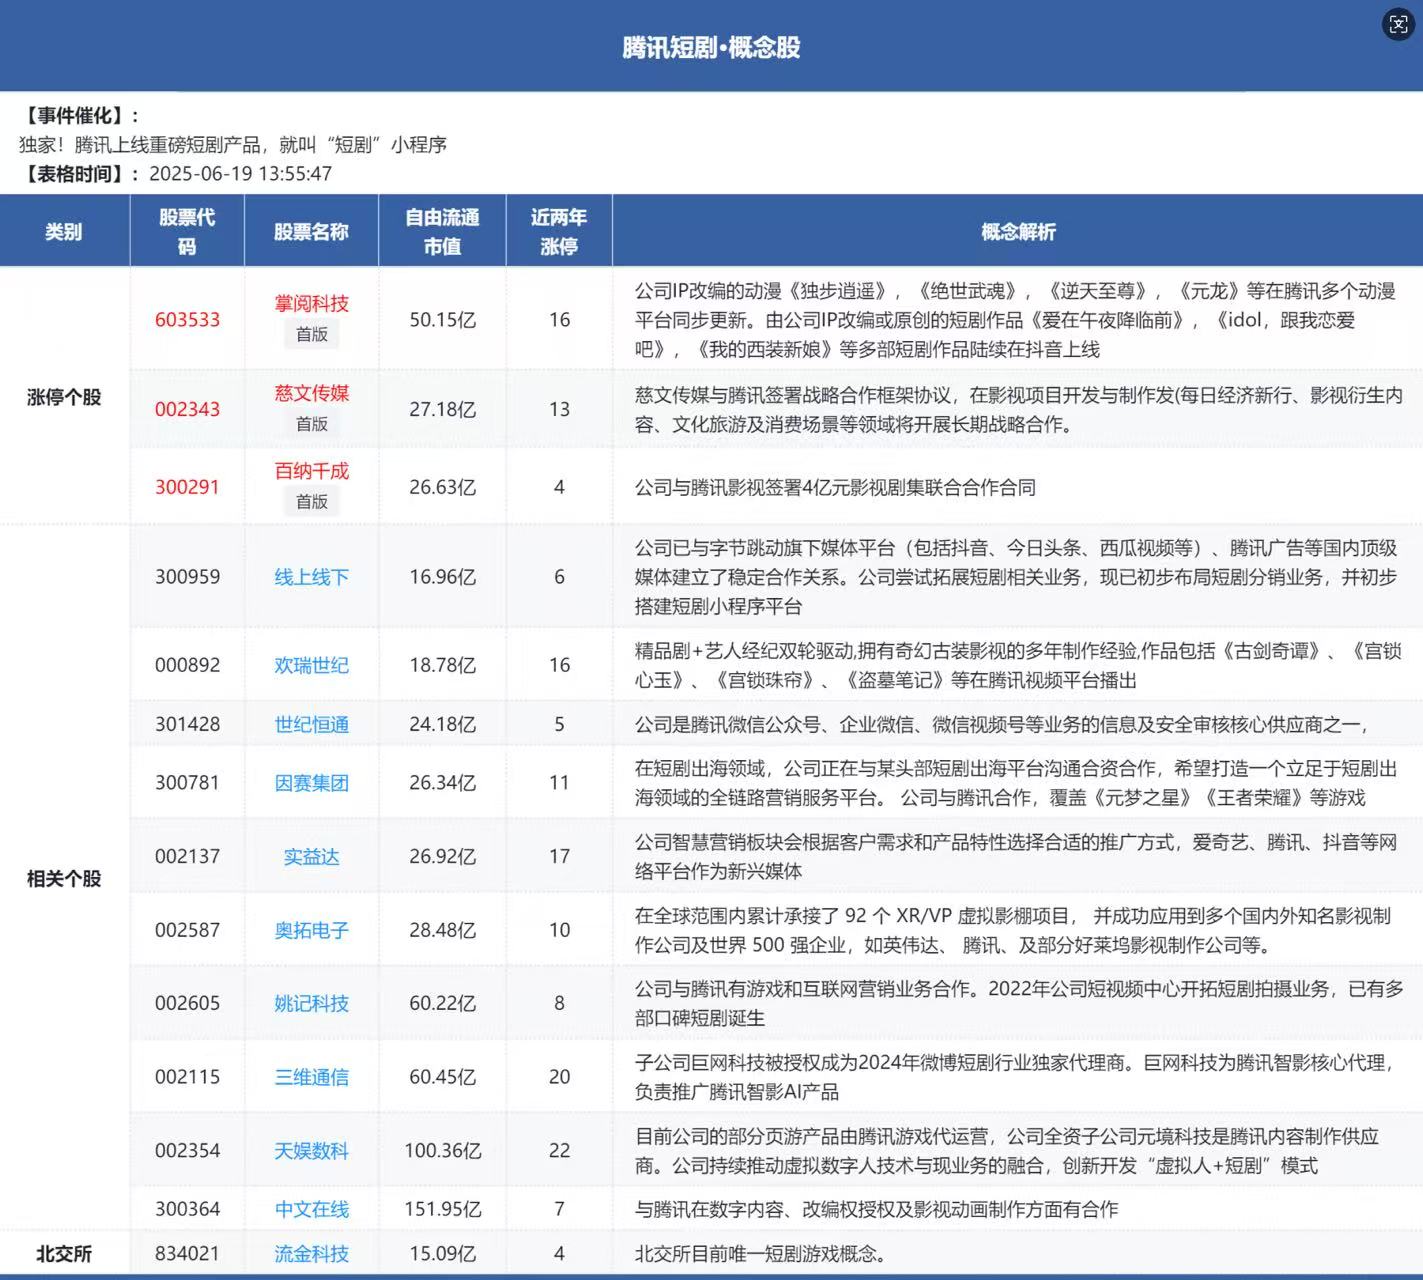Click market value 26.63亿
The image size is (1423, 1280).
442,487
